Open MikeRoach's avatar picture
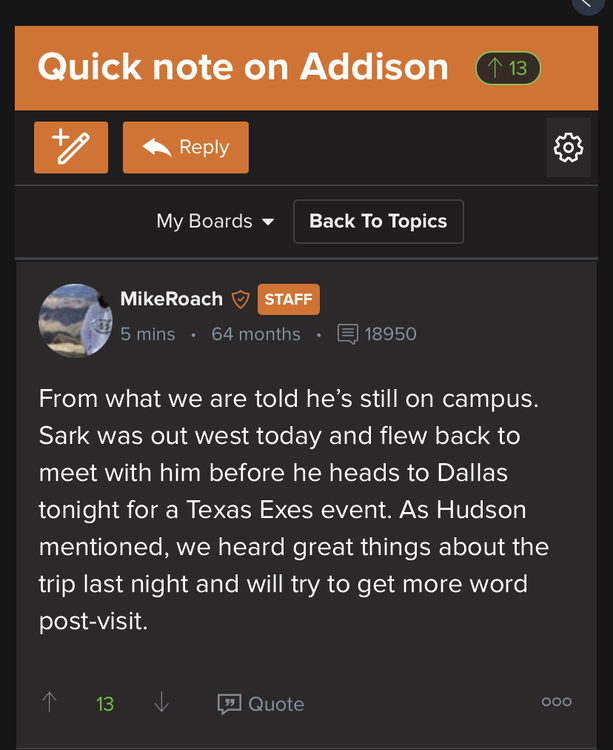The image size is (613, 750). (x=75, y=320)
